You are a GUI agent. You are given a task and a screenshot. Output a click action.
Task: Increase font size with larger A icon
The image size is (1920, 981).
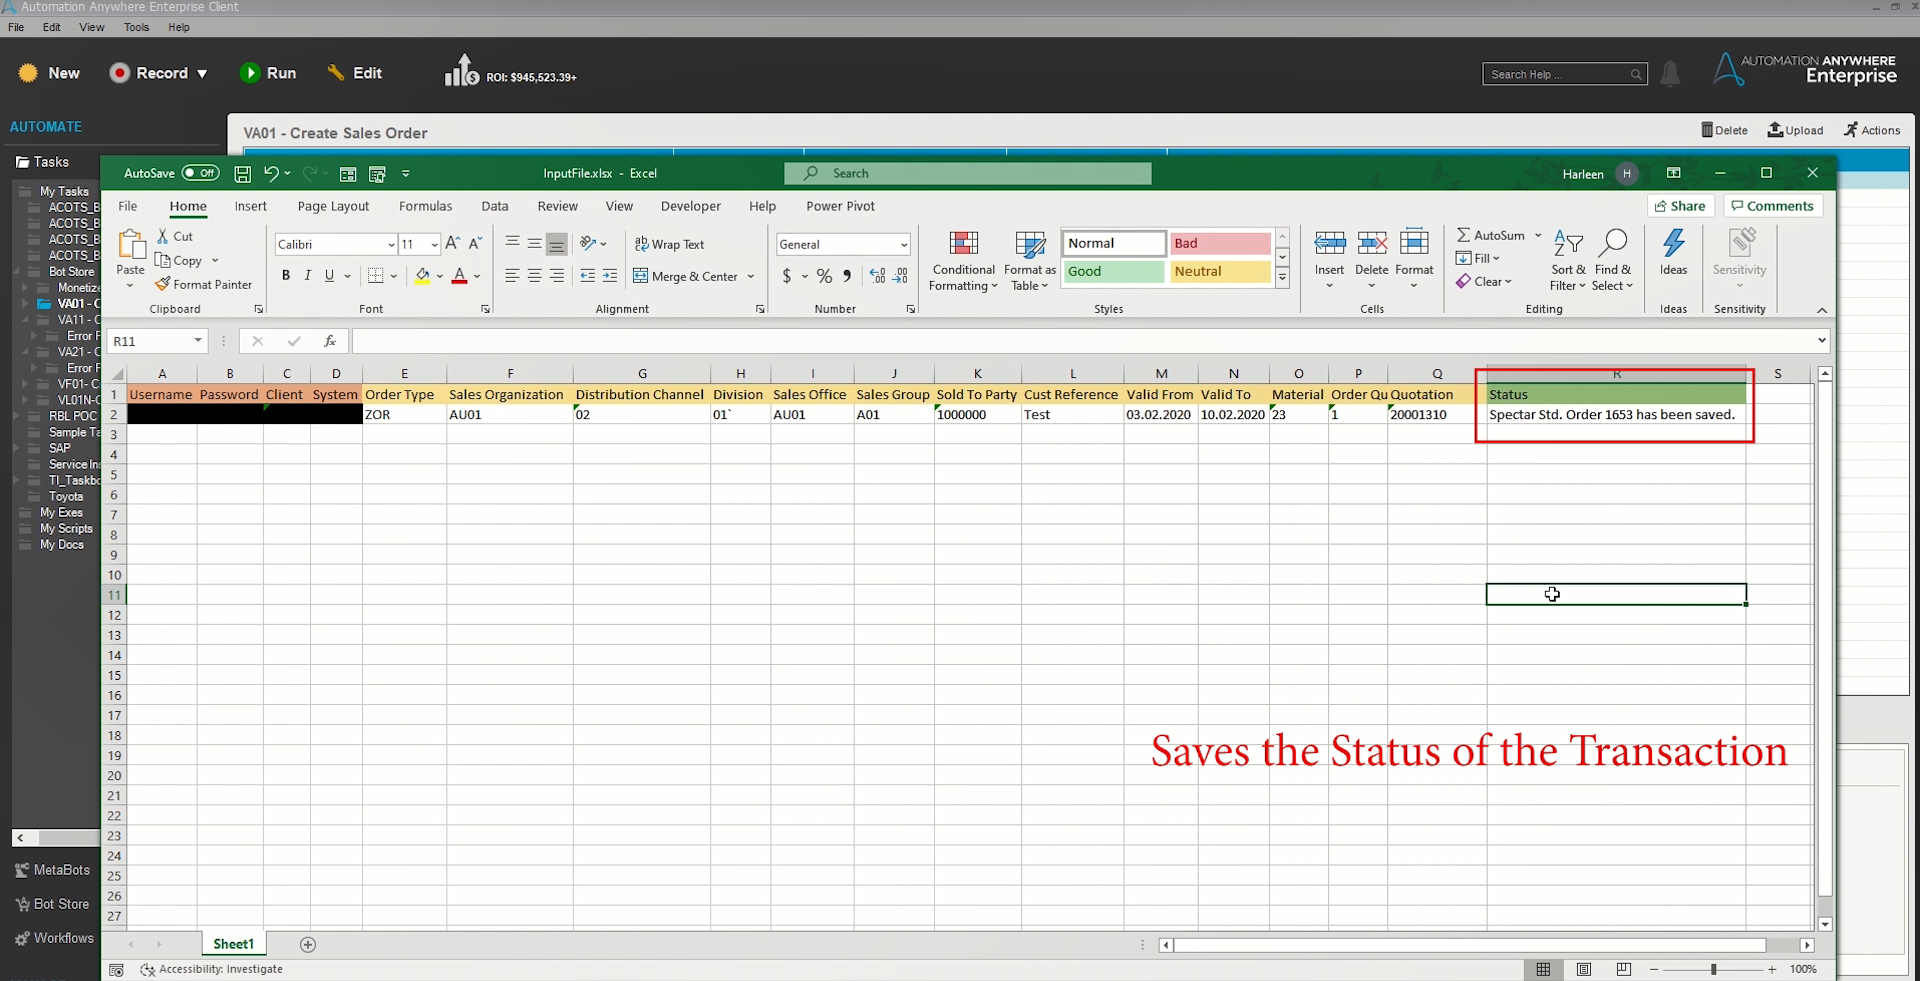pos(452,243)
